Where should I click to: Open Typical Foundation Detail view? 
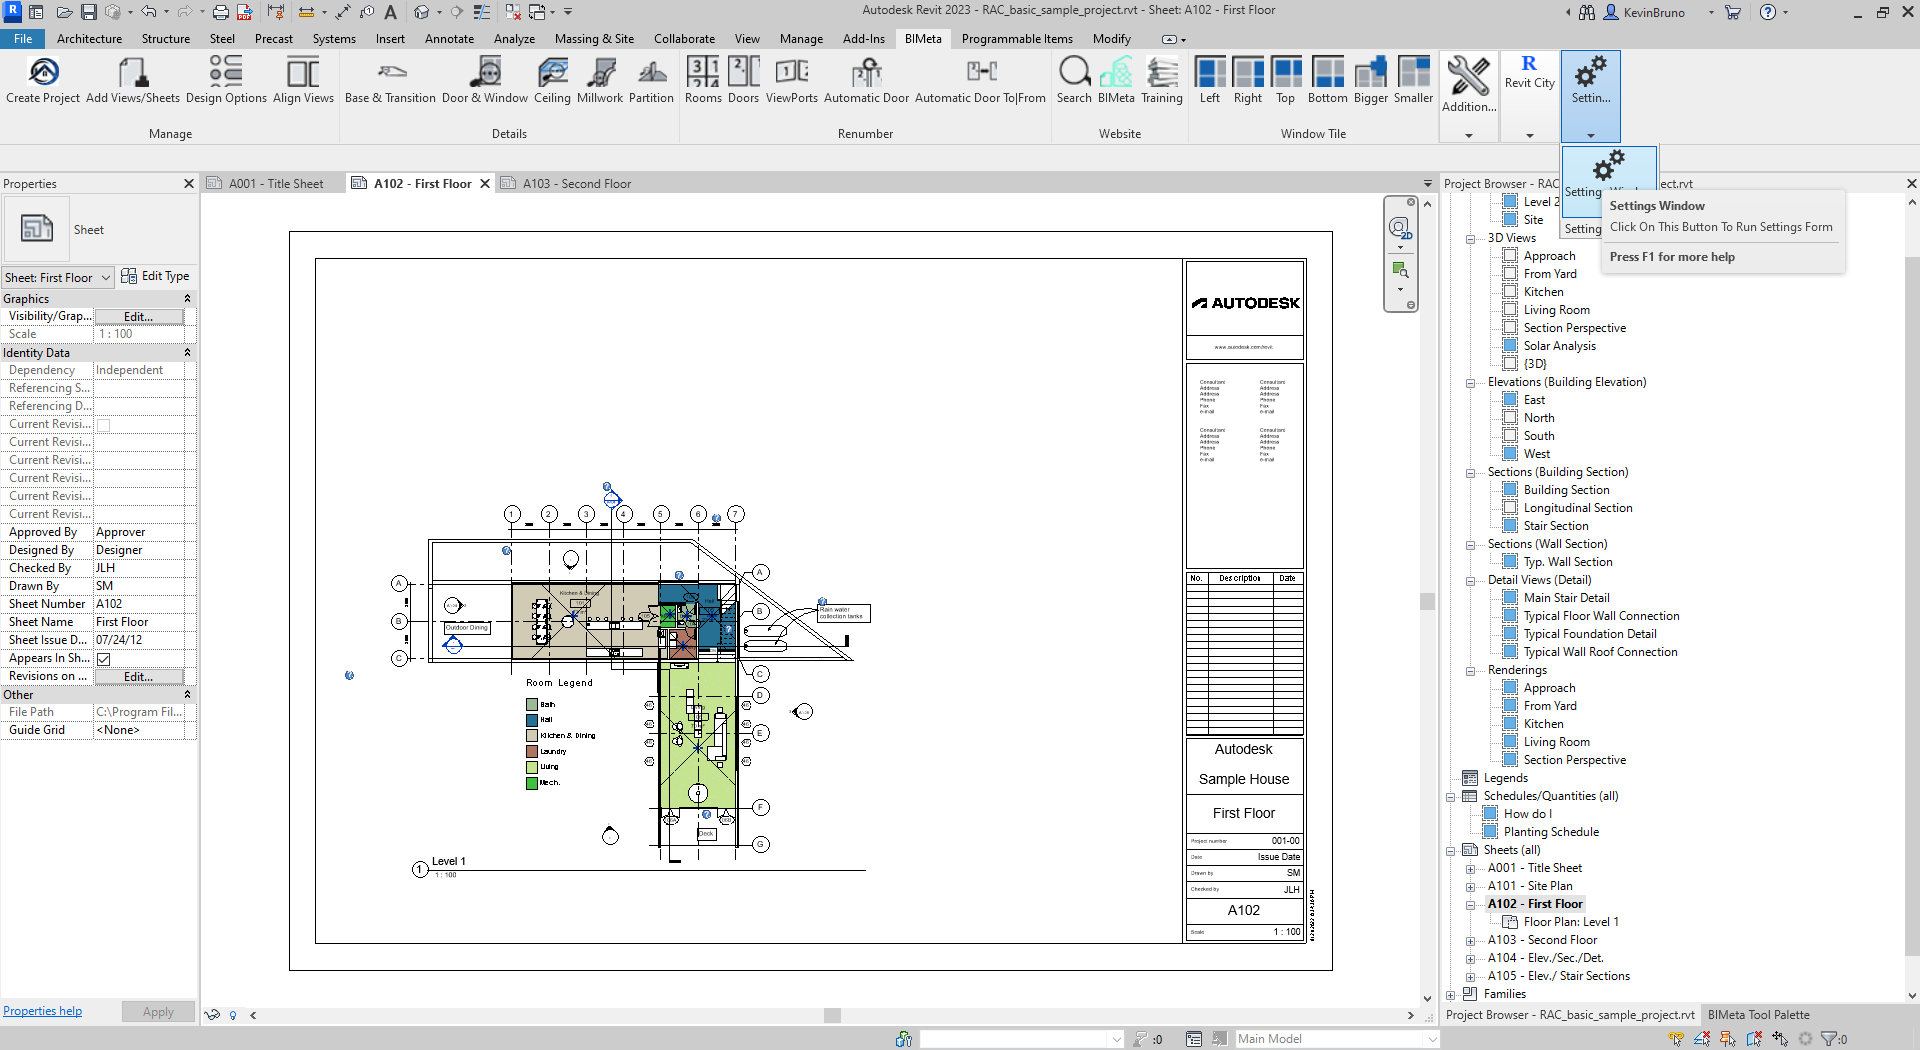tap(1590, 635)
